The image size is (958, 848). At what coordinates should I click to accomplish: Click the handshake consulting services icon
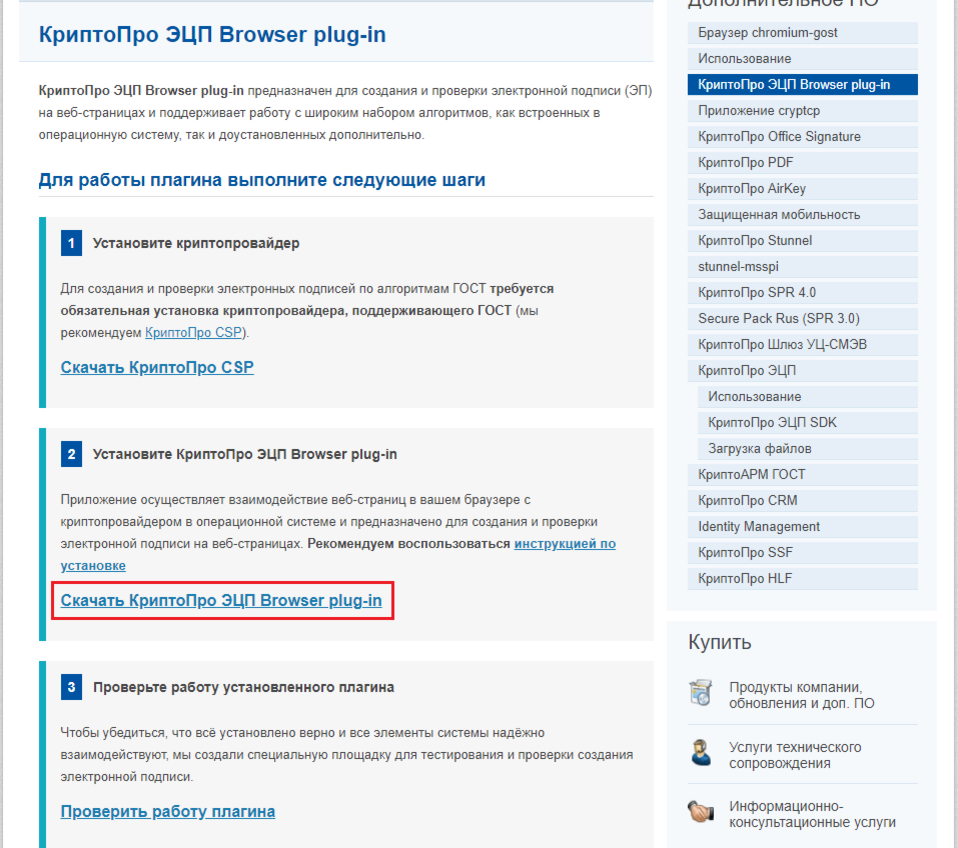(701, 812)
